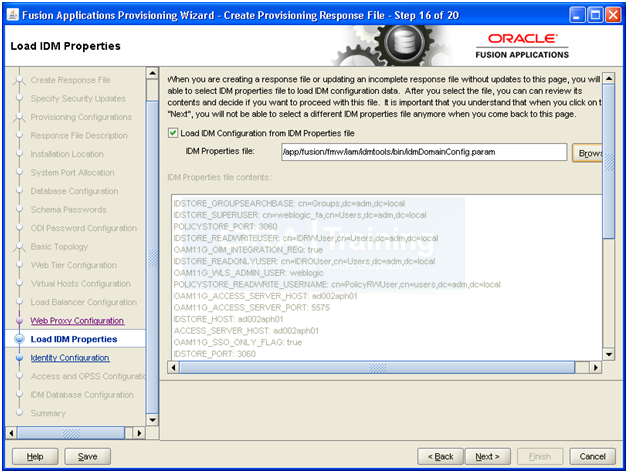The height and width of the screenshot is (473, 628).
Task: Click the file contents scroll right arrow
Action: pyautogui.click(x=596, y=367)
